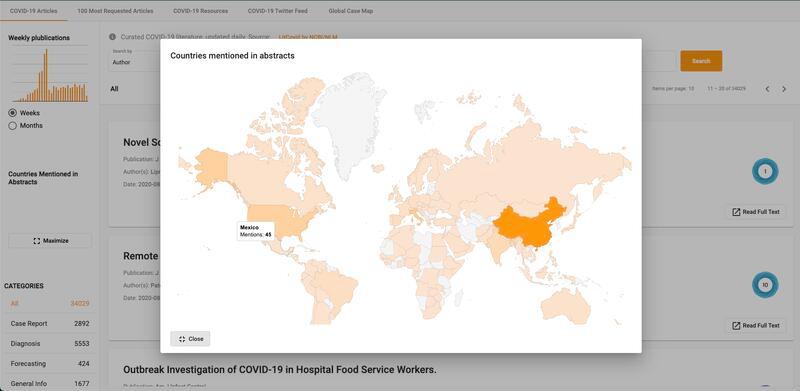Go to next page of results
This screenshot has width=800, height=391.
[784, 89]
